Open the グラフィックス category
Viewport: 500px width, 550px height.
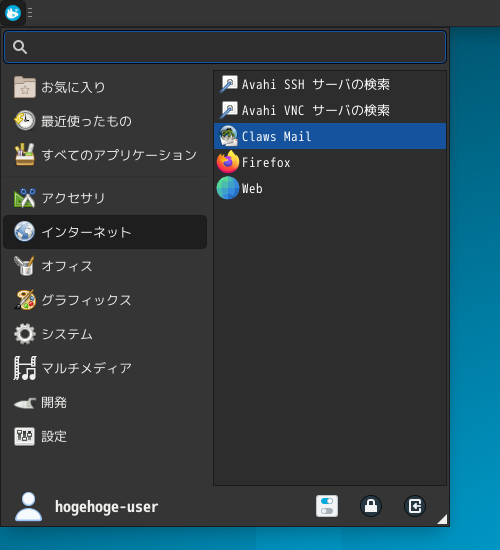105,300
